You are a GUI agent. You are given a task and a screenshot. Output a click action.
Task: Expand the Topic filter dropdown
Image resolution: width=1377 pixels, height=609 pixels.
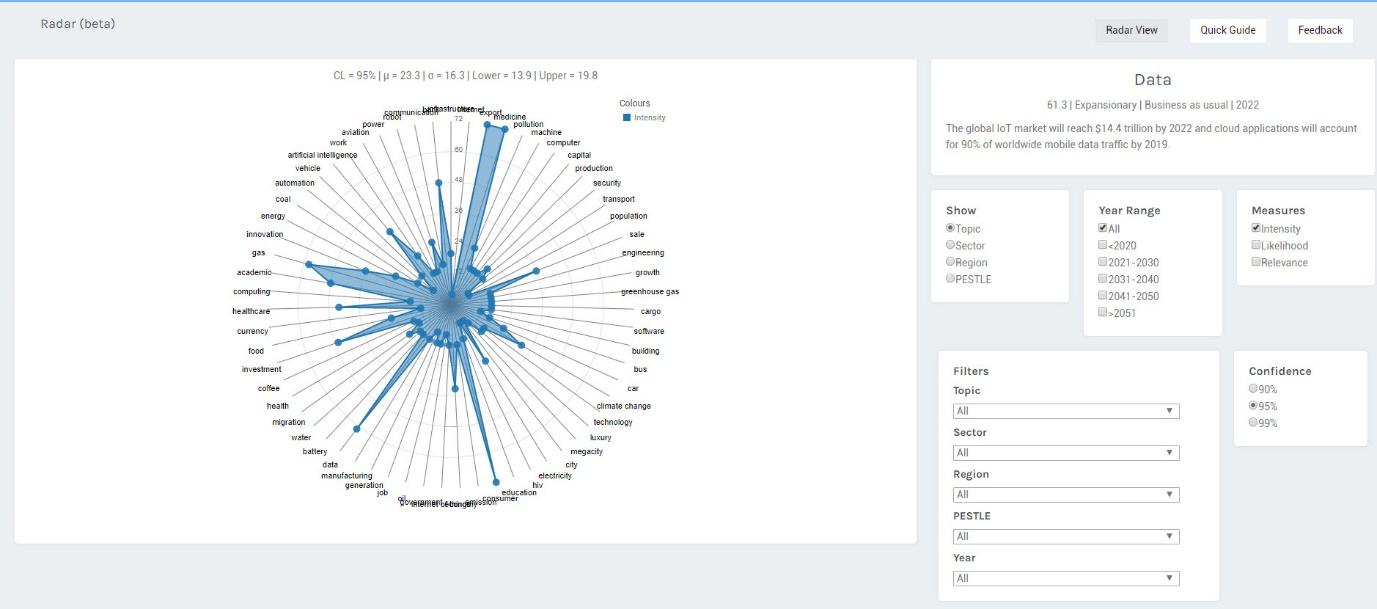pos(1066,411)
